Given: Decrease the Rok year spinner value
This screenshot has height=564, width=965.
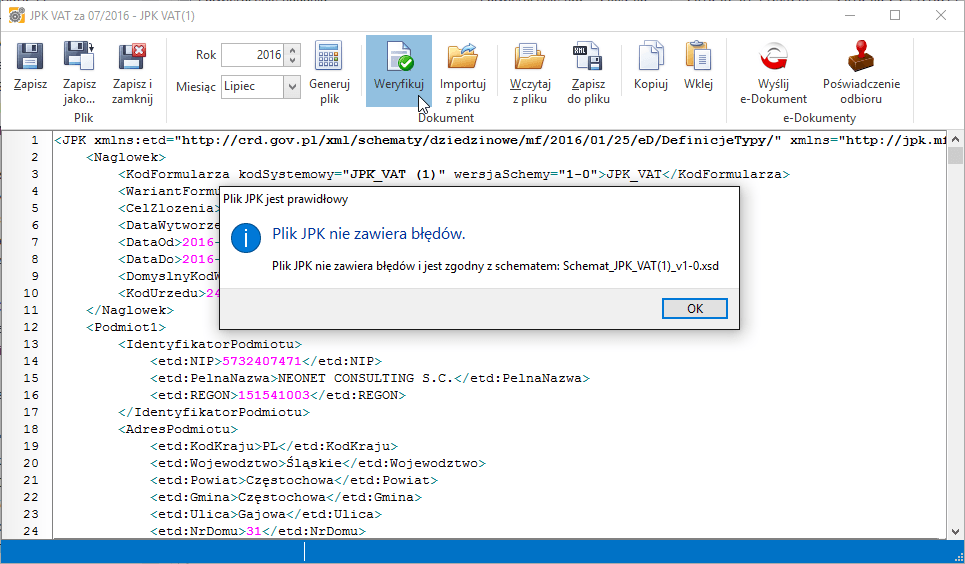Looking at the screenshot, I should [291, 60].
